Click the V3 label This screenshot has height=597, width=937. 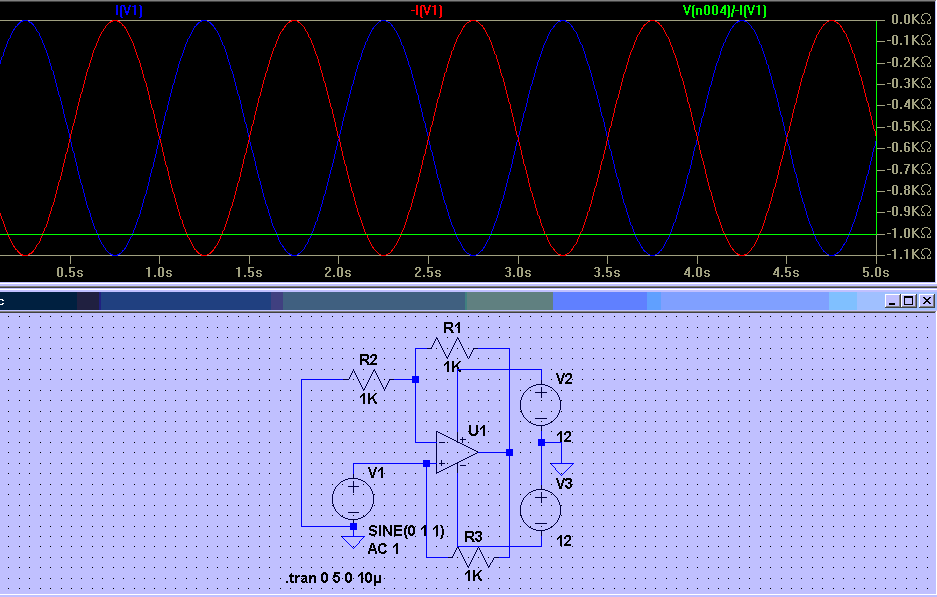[x=564, y=483]
